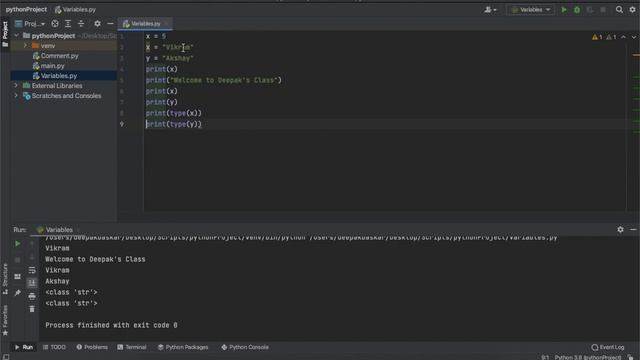Toggle soft-wrap in Run console
Viewport: 640px width, 360px height.
(32, 270)
